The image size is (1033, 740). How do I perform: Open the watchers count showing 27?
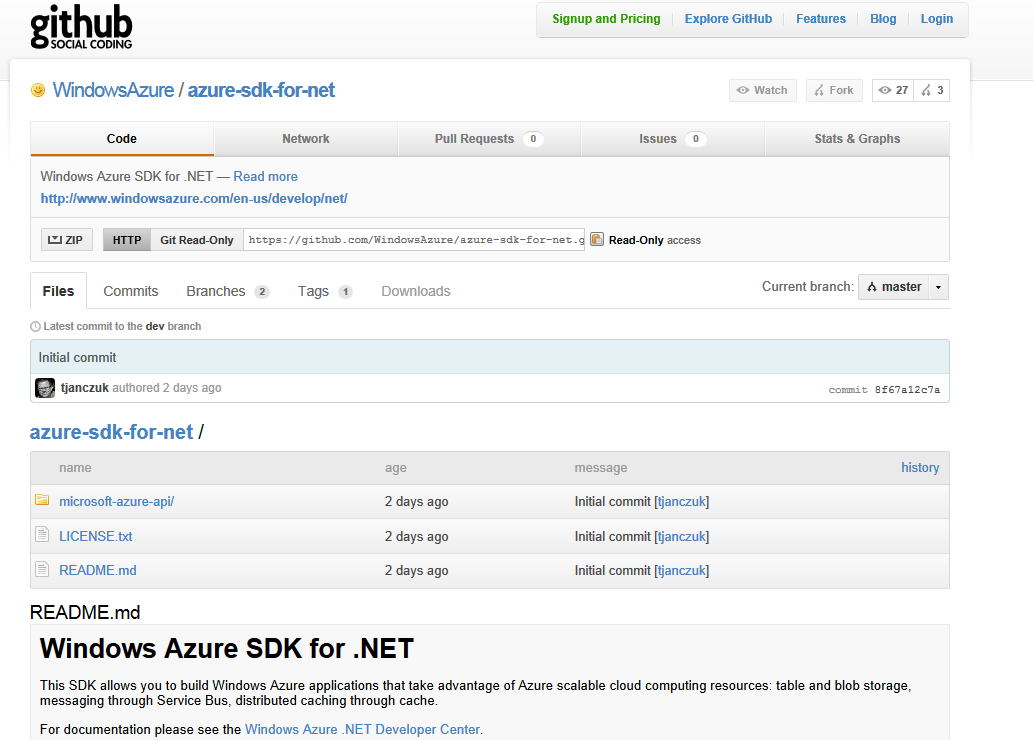(x=893, y=90)
